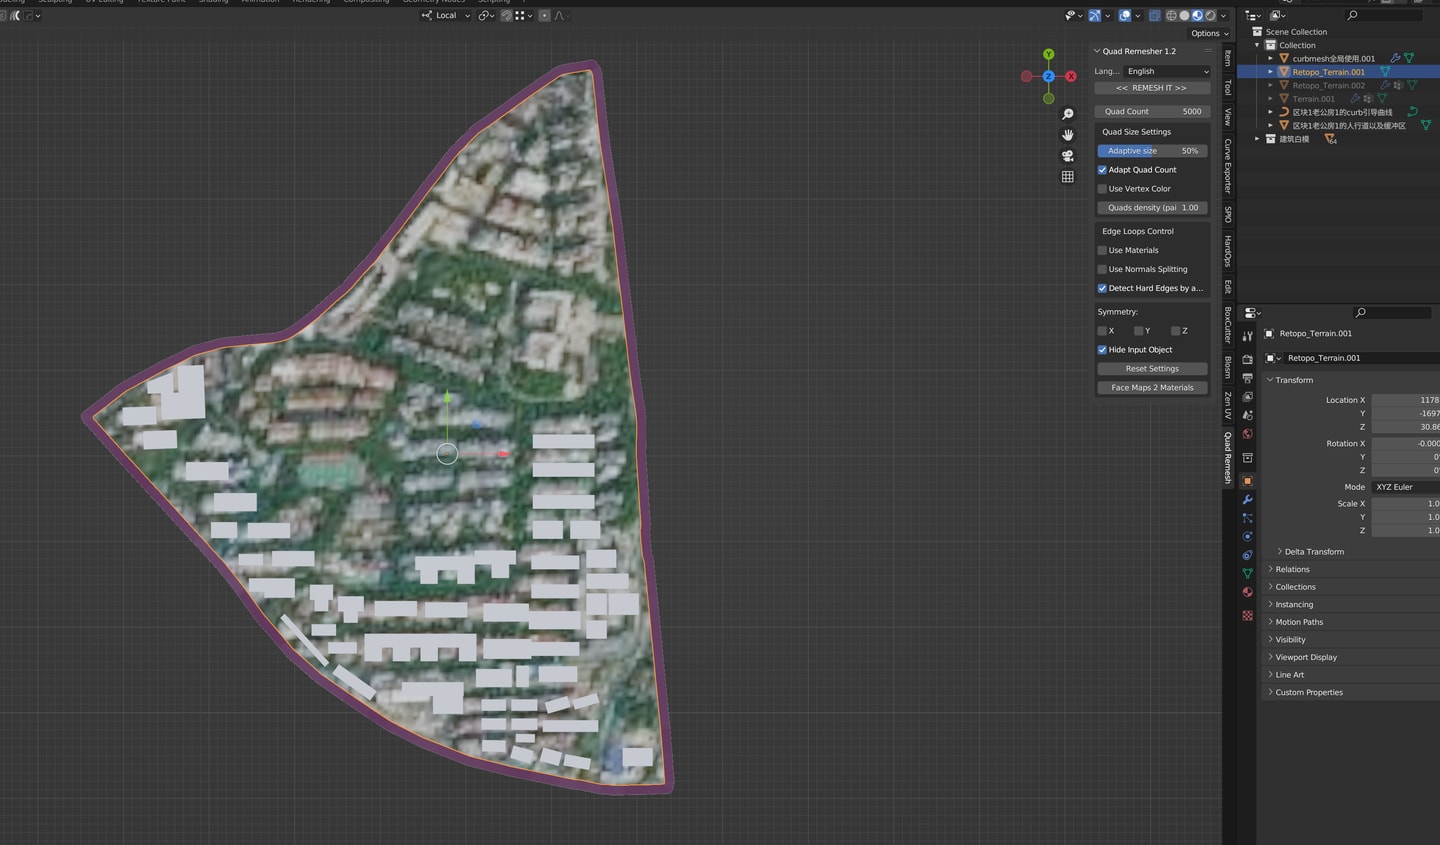Collapse the Quad Remesher 1.2 panel

(x=1097, y=51)
